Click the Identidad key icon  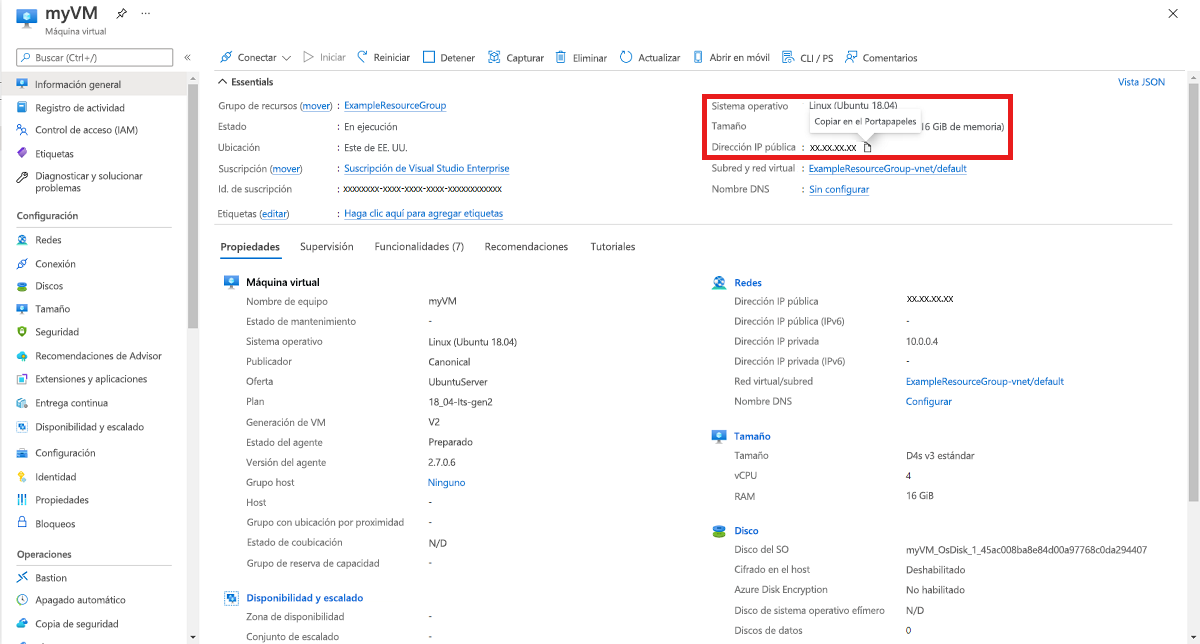[x=22, y=477]
